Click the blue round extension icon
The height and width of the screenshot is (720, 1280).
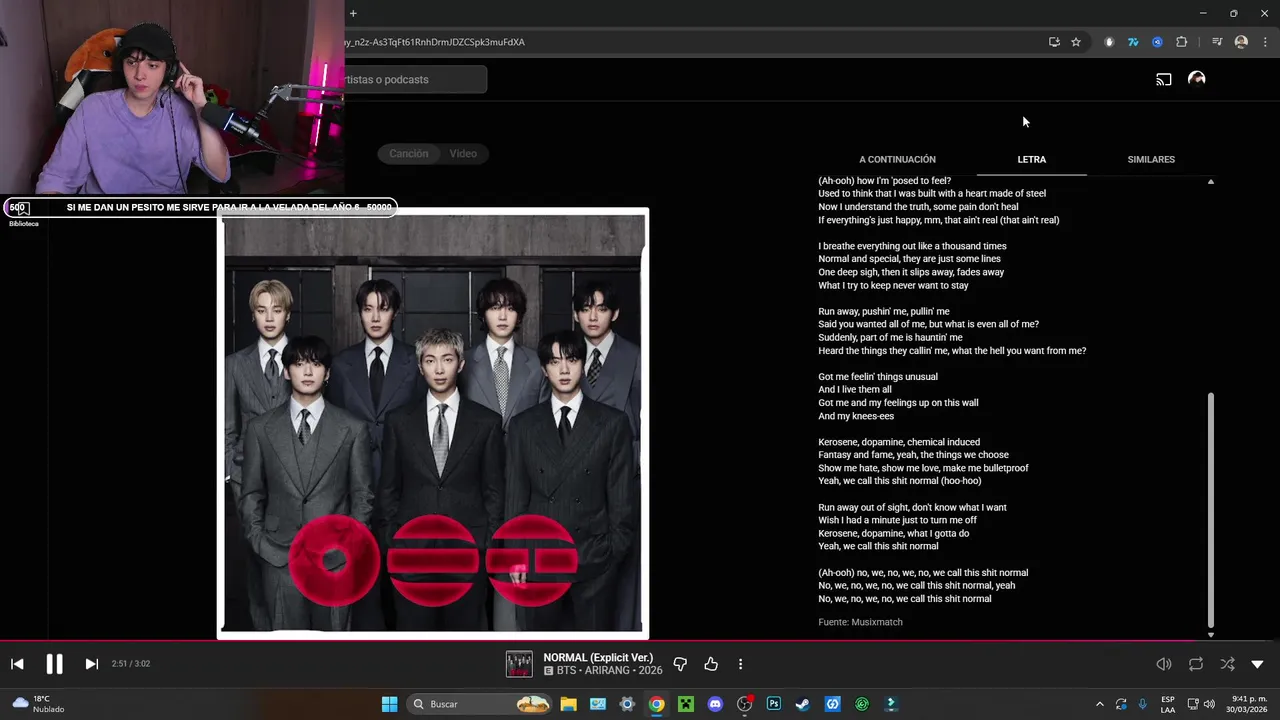(1157, 42)
